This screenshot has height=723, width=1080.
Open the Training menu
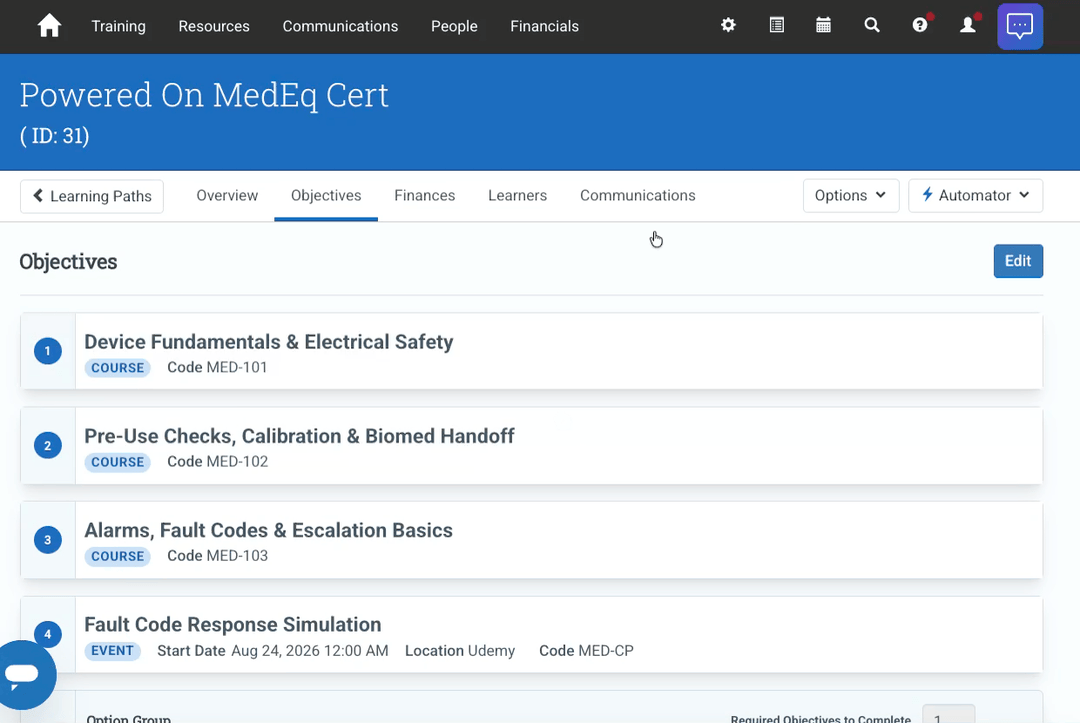click(118, 26)
